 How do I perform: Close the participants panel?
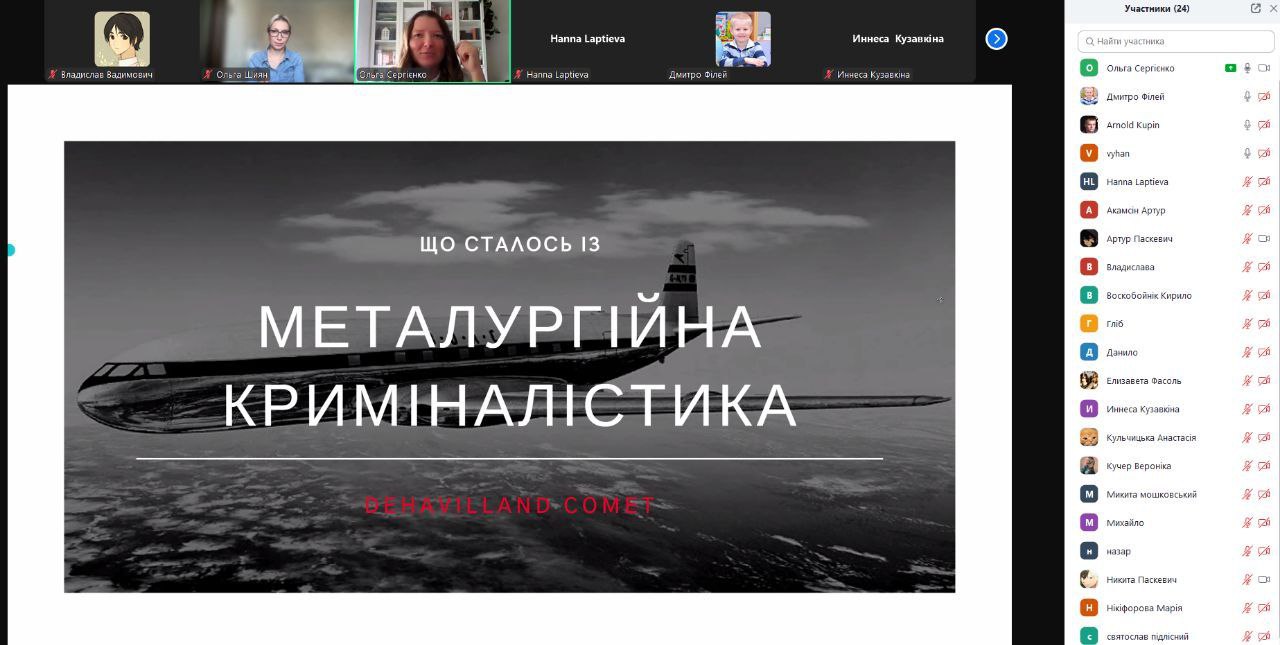point(1273,9)
